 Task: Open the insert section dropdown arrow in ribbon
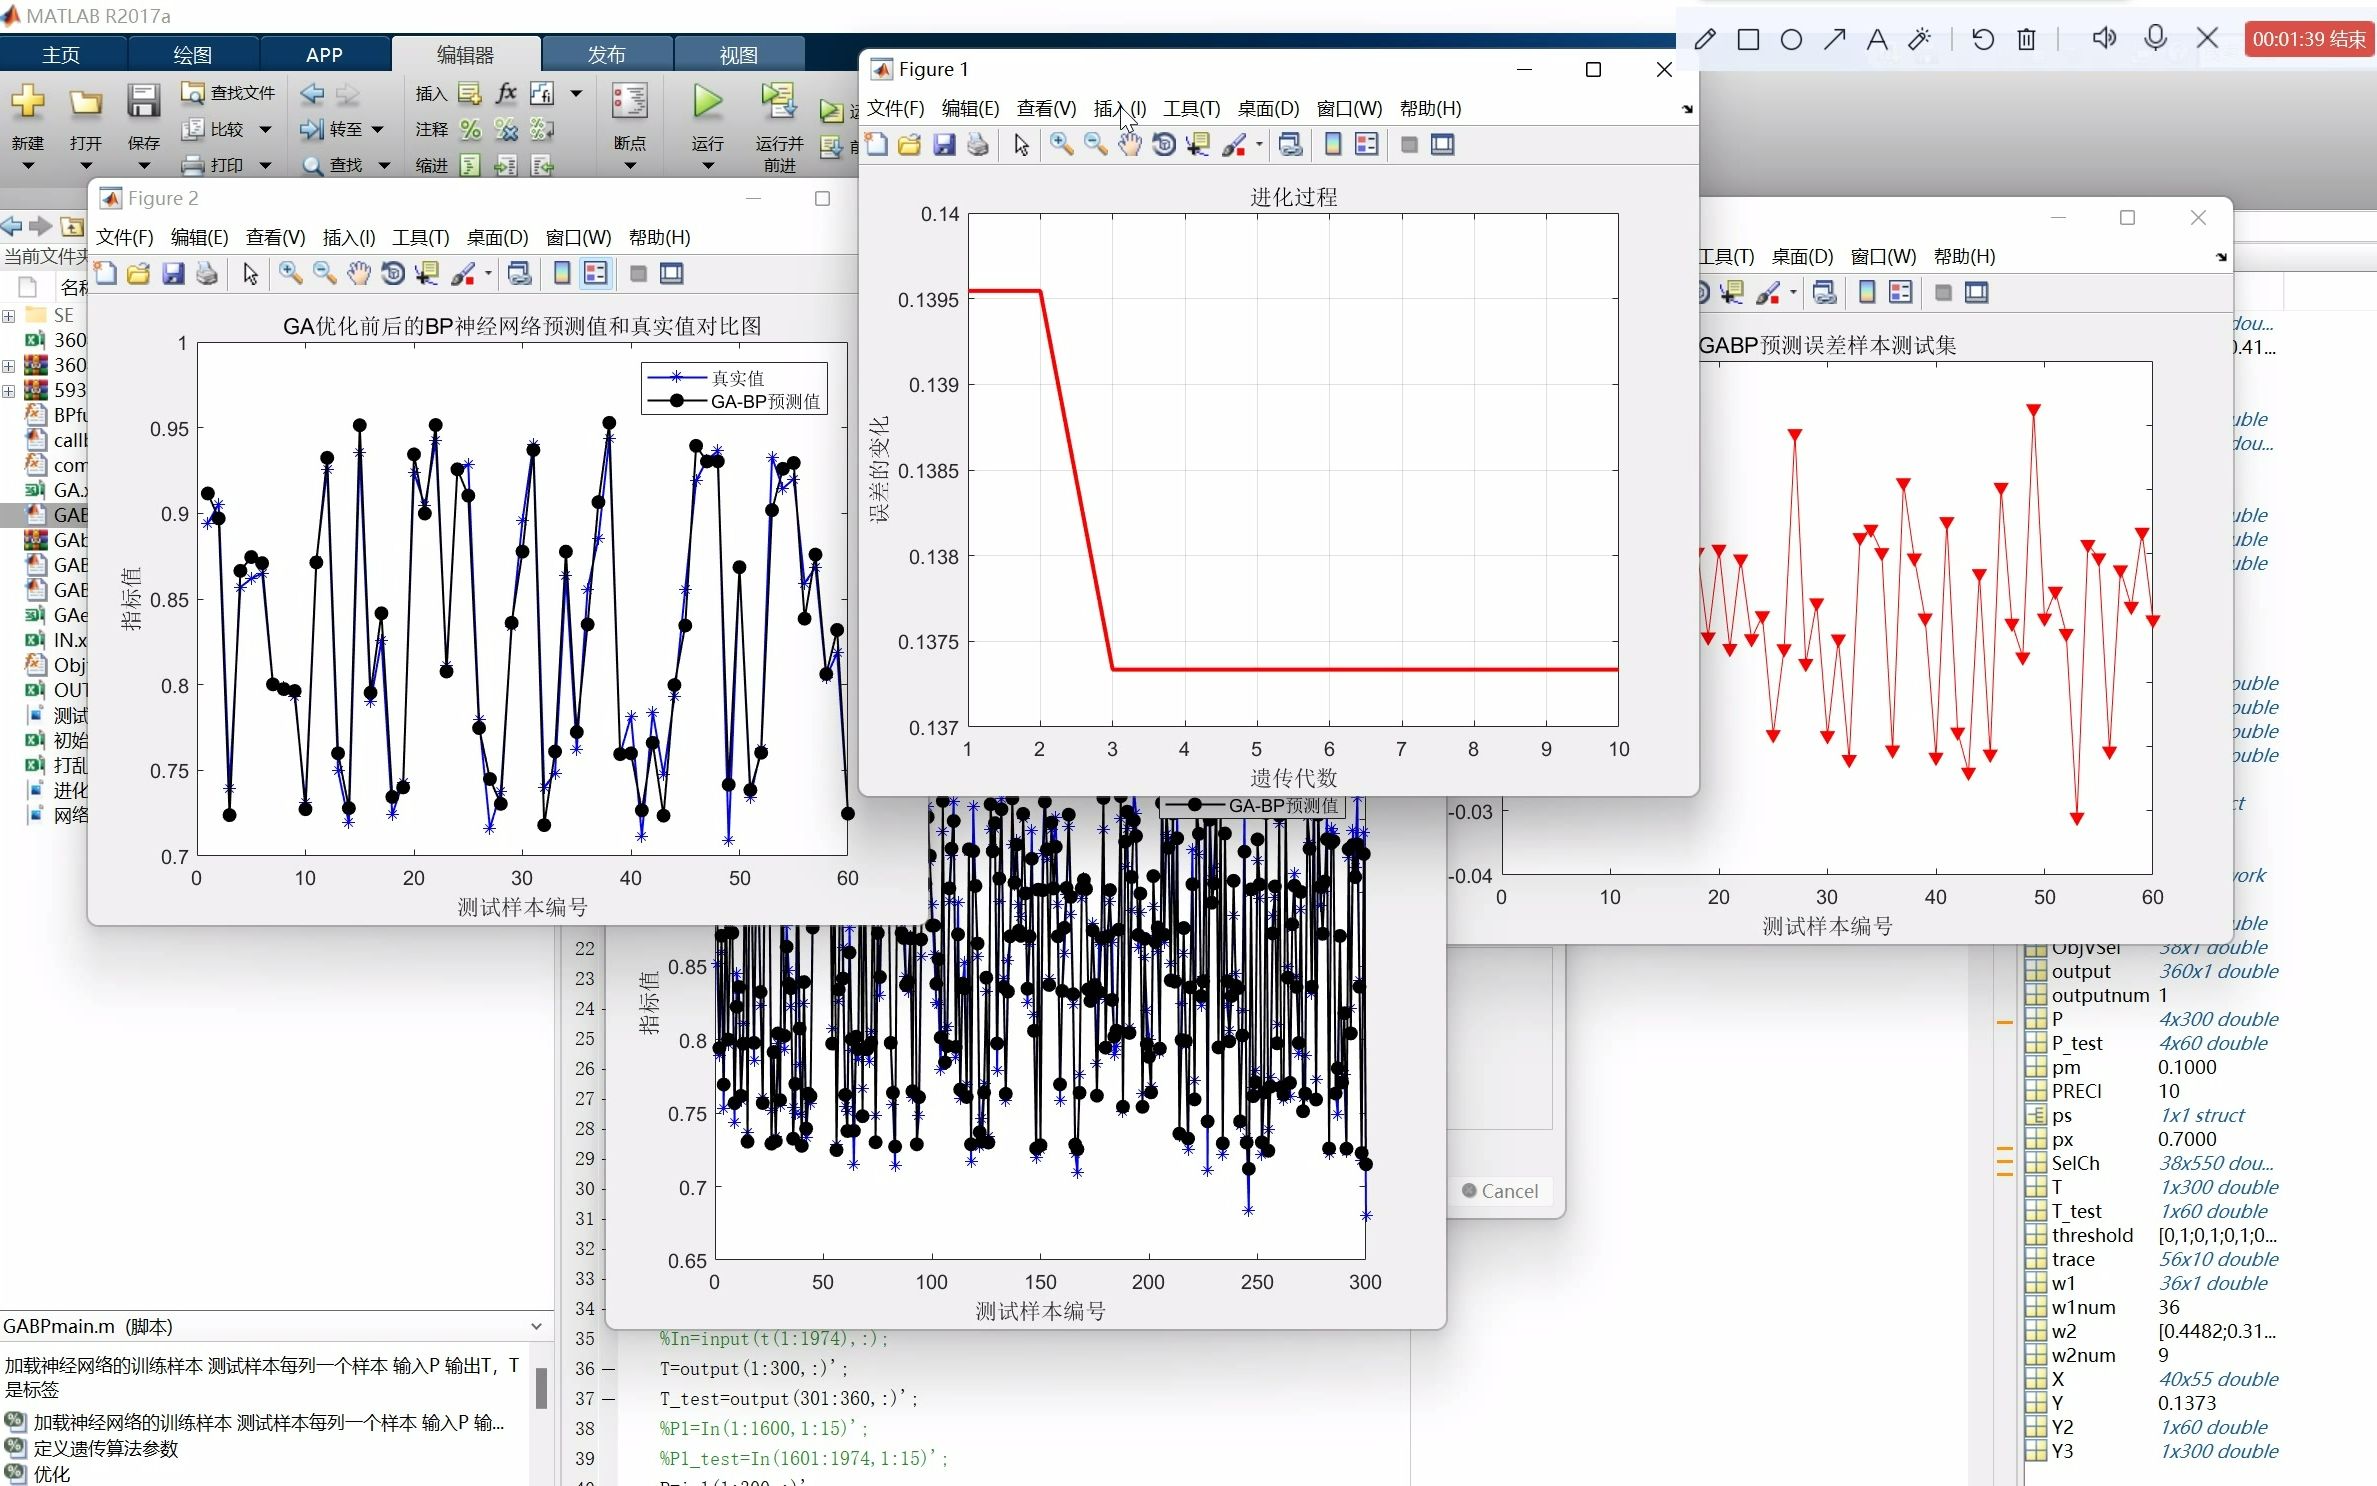pyautogui.click(x=576, y=93)
